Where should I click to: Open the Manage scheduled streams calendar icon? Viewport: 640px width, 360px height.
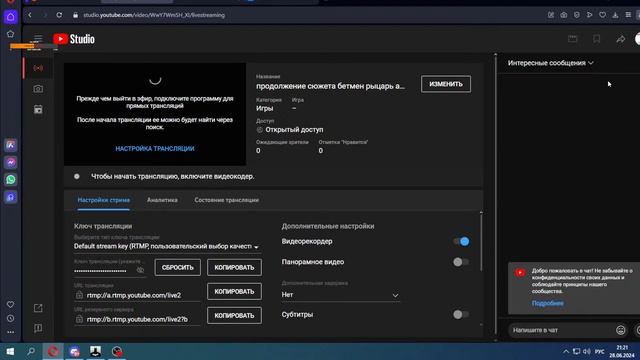coord(38,109)
